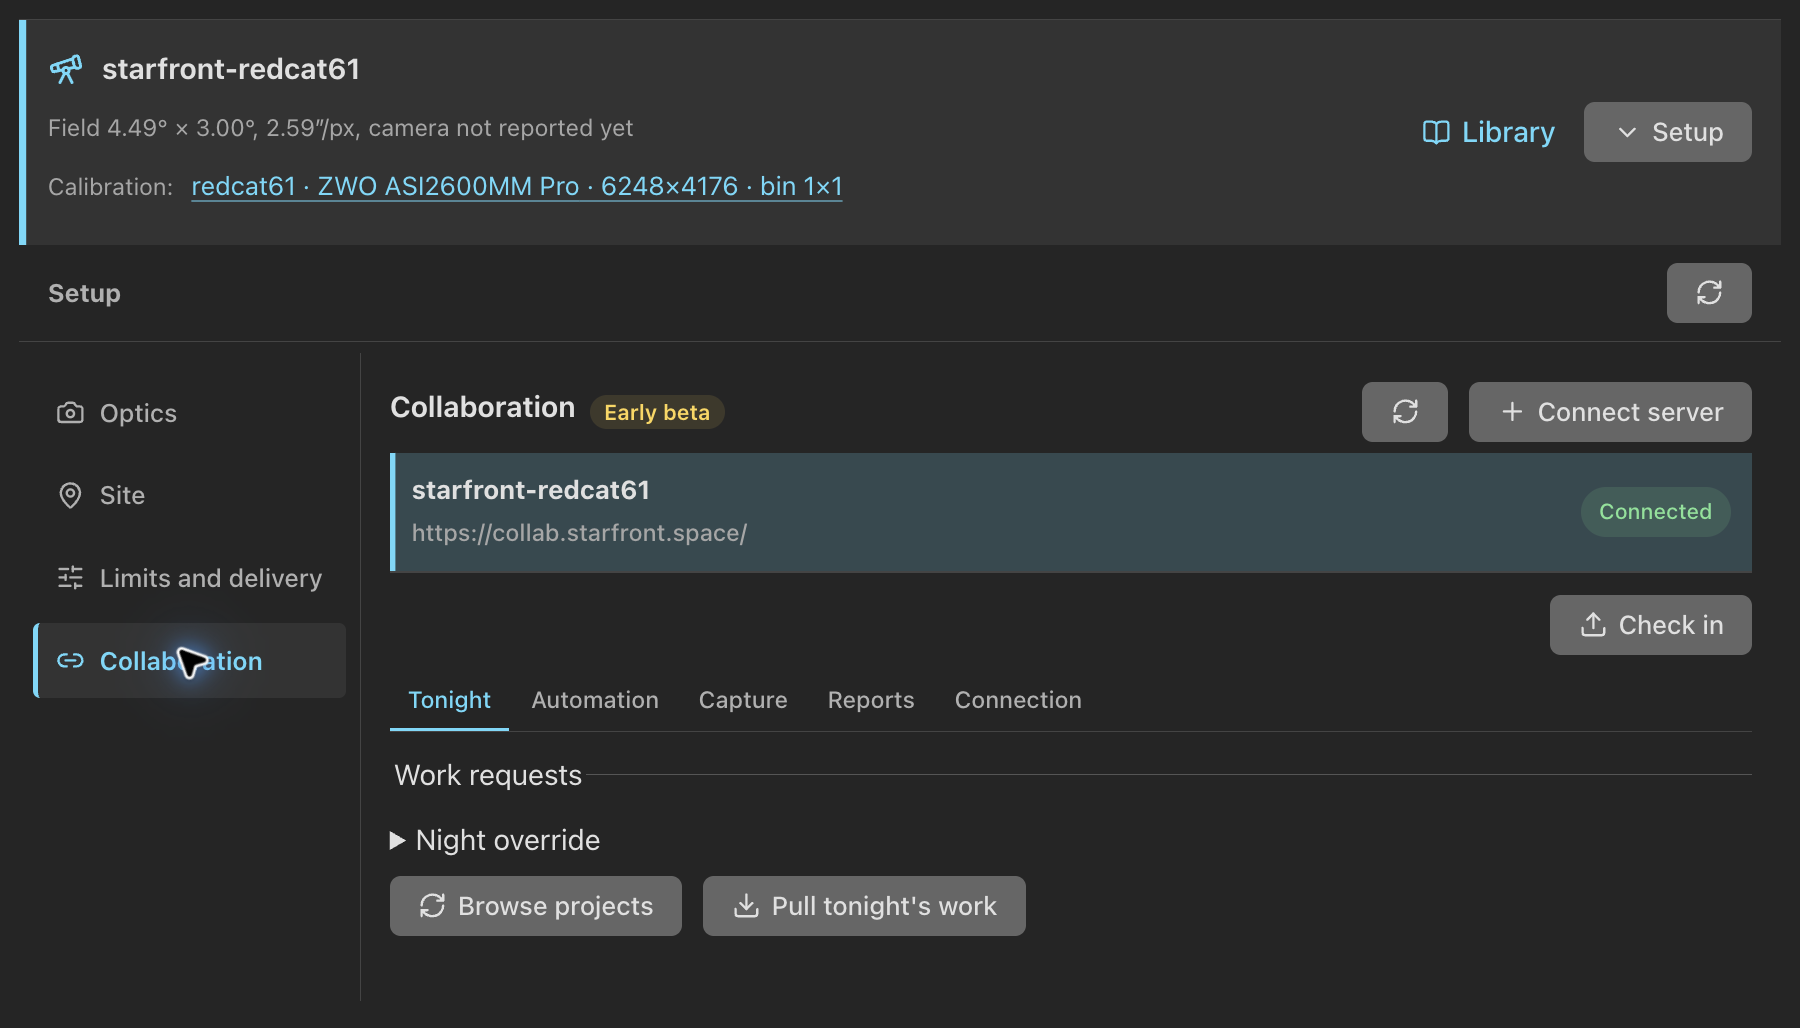Click Pull tonight's work button

(864, 906)
